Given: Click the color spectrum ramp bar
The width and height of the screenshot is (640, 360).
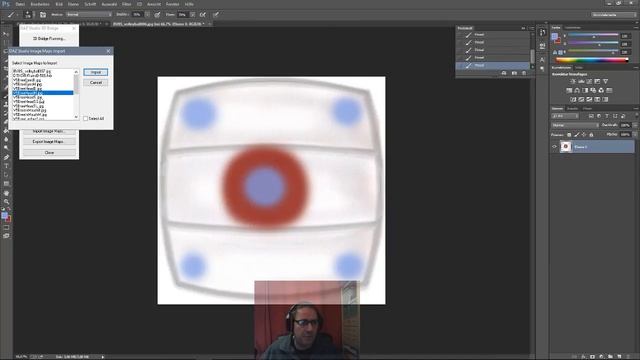Looking at the screenshot, I should tap(592, 60).
